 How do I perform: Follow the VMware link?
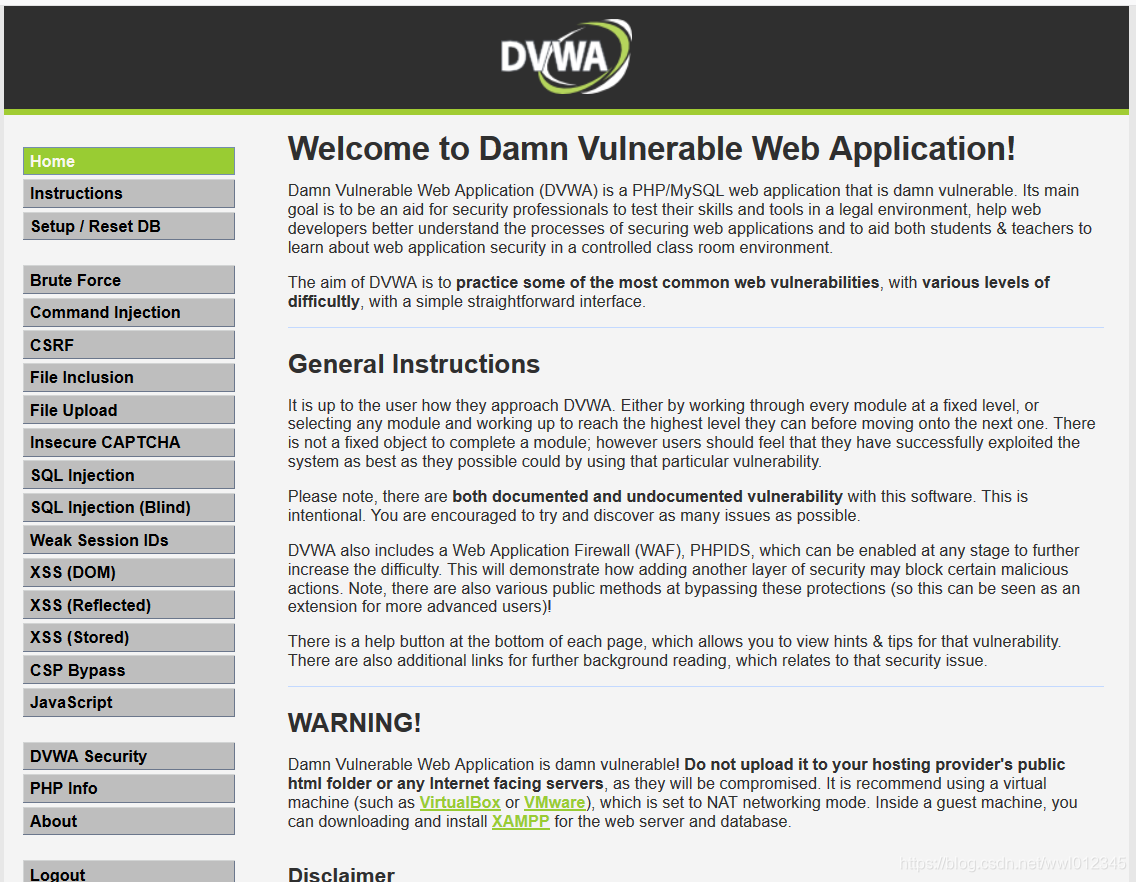point(554,802)
